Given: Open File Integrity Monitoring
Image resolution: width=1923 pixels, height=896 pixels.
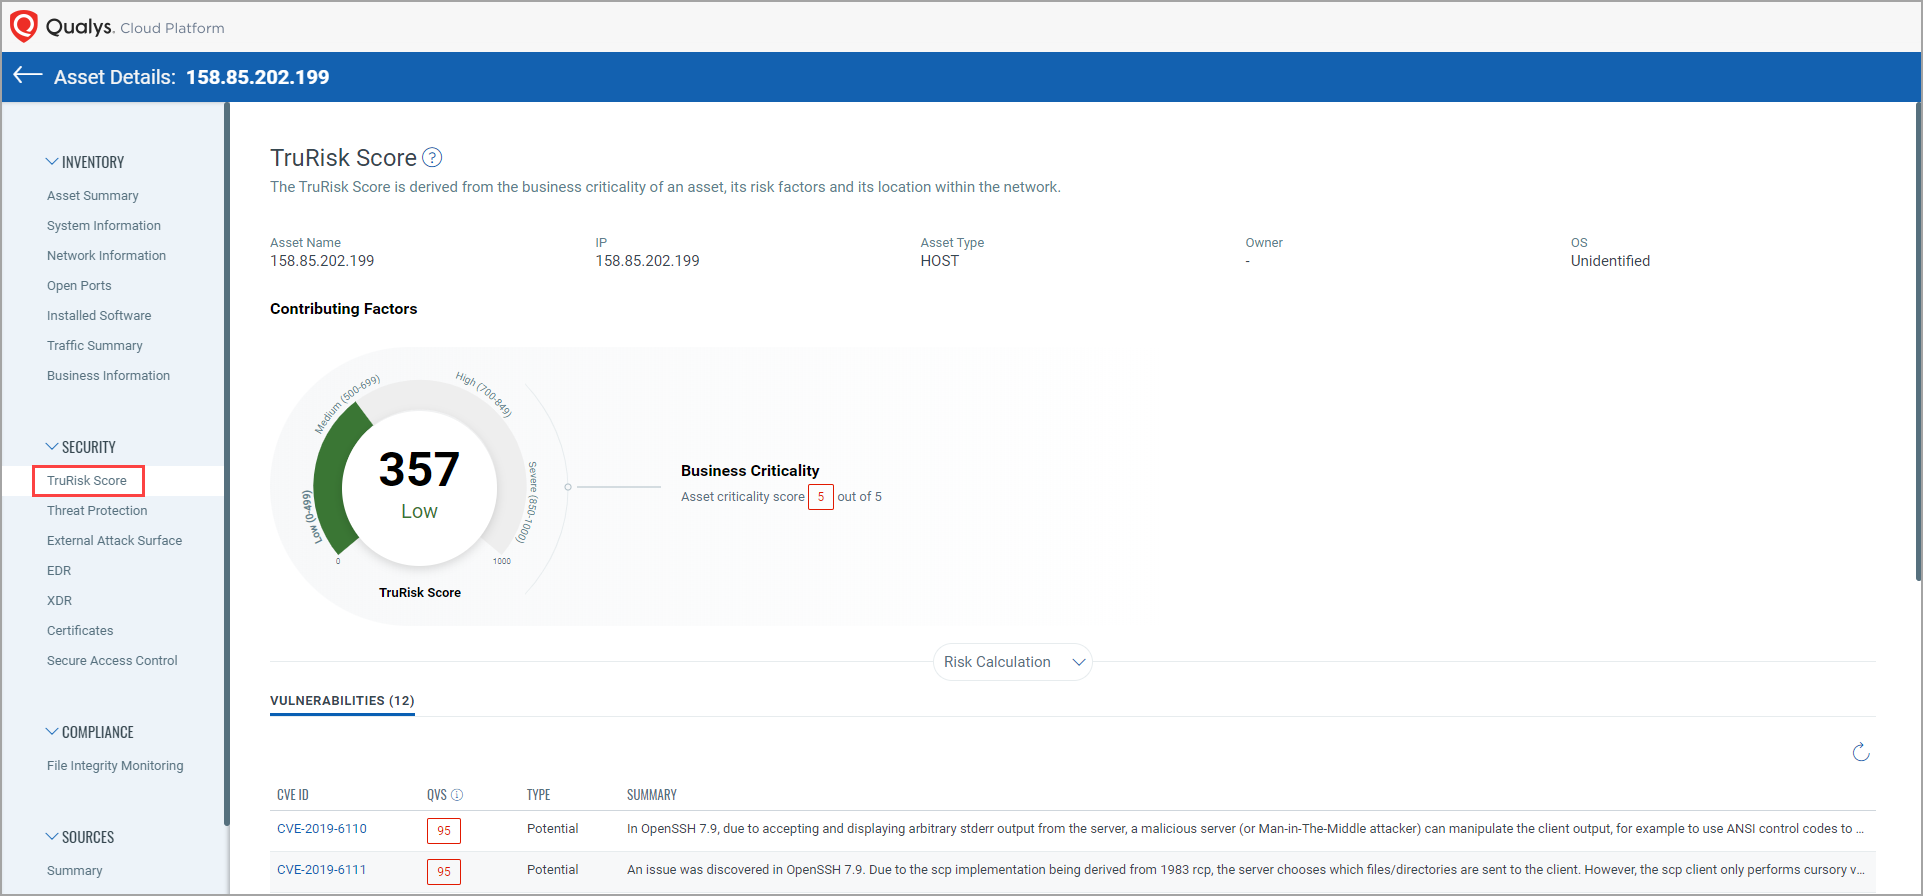Looking at the screenshot, I should pyautogui.click(x=115, y=766).
